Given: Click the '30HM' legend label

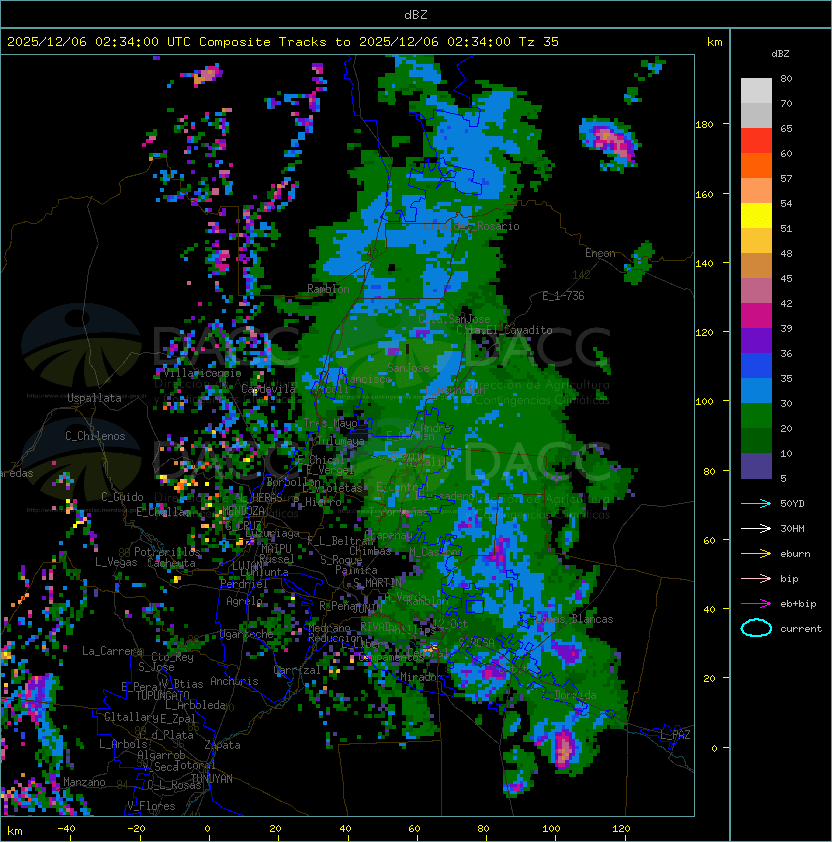Looking at the screenshot, I should click(792, 528).
